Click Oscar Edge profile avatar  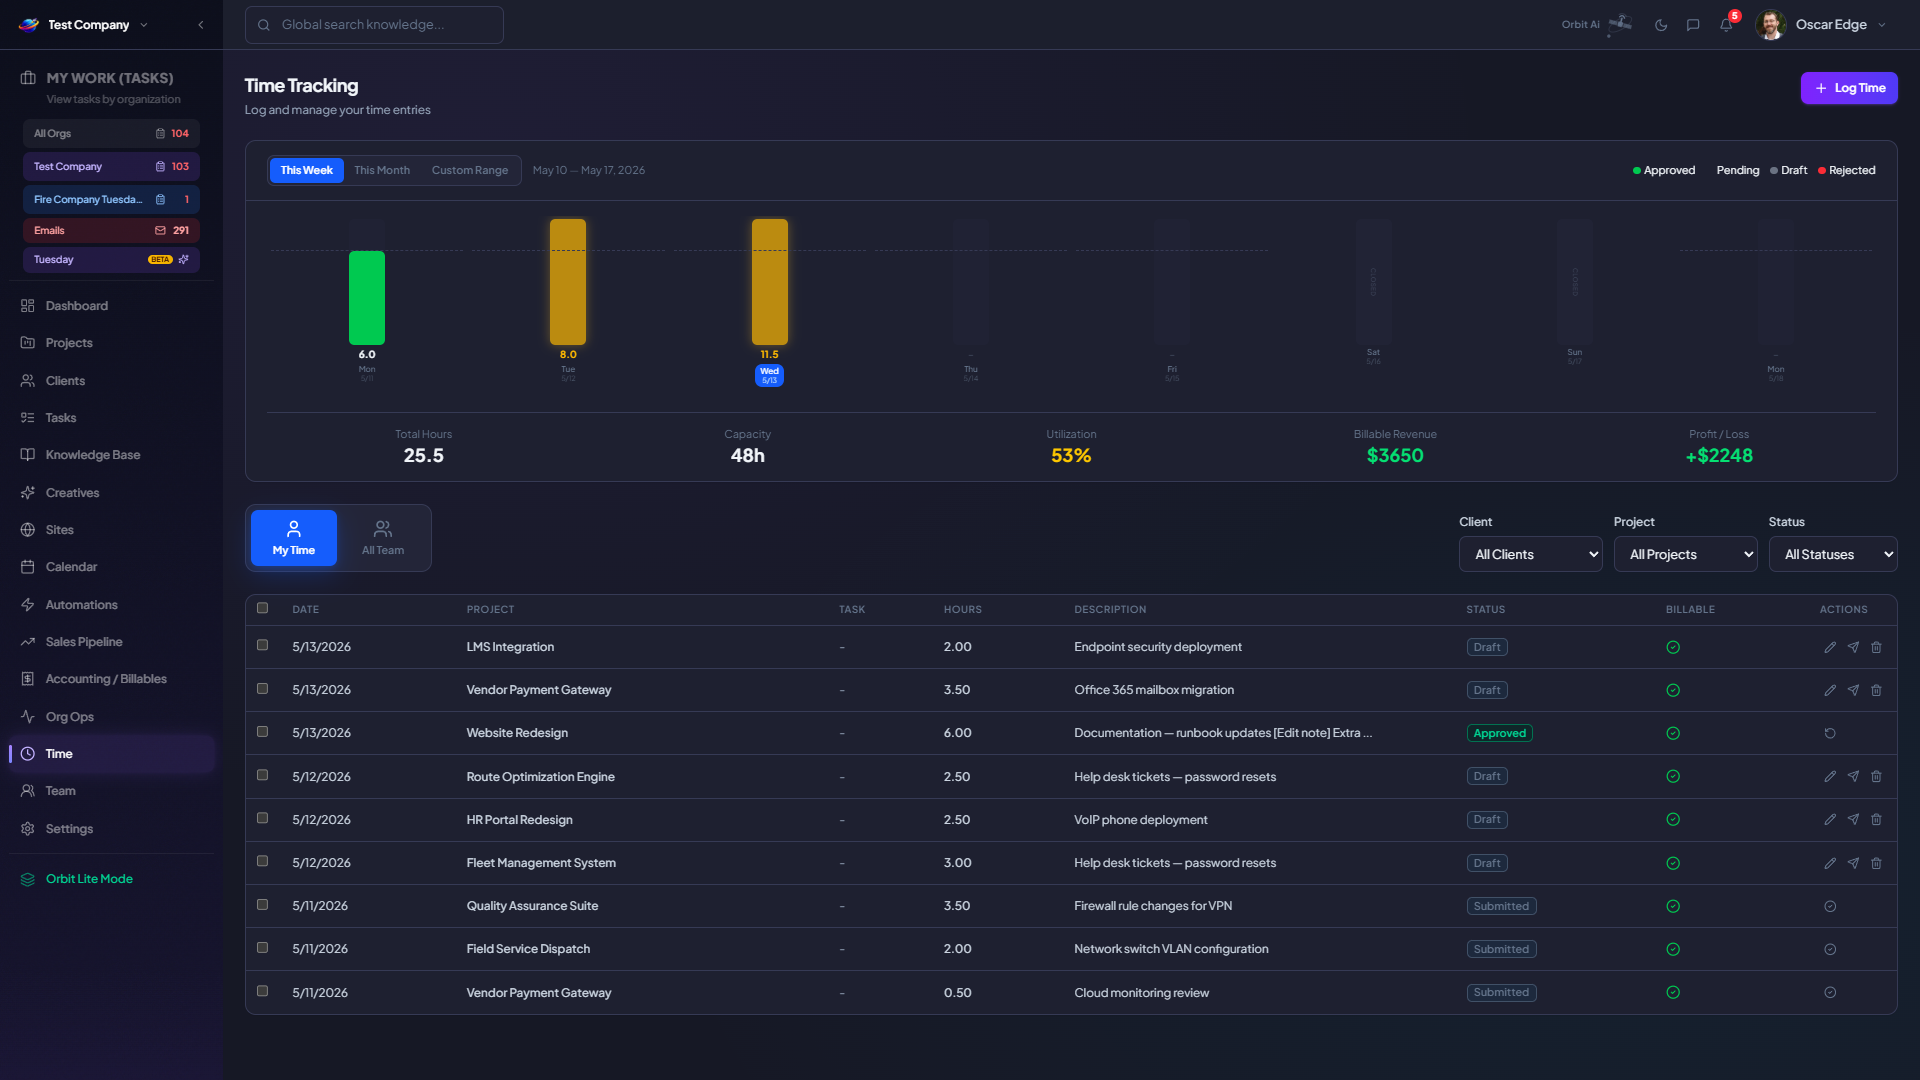point(1770,25)
